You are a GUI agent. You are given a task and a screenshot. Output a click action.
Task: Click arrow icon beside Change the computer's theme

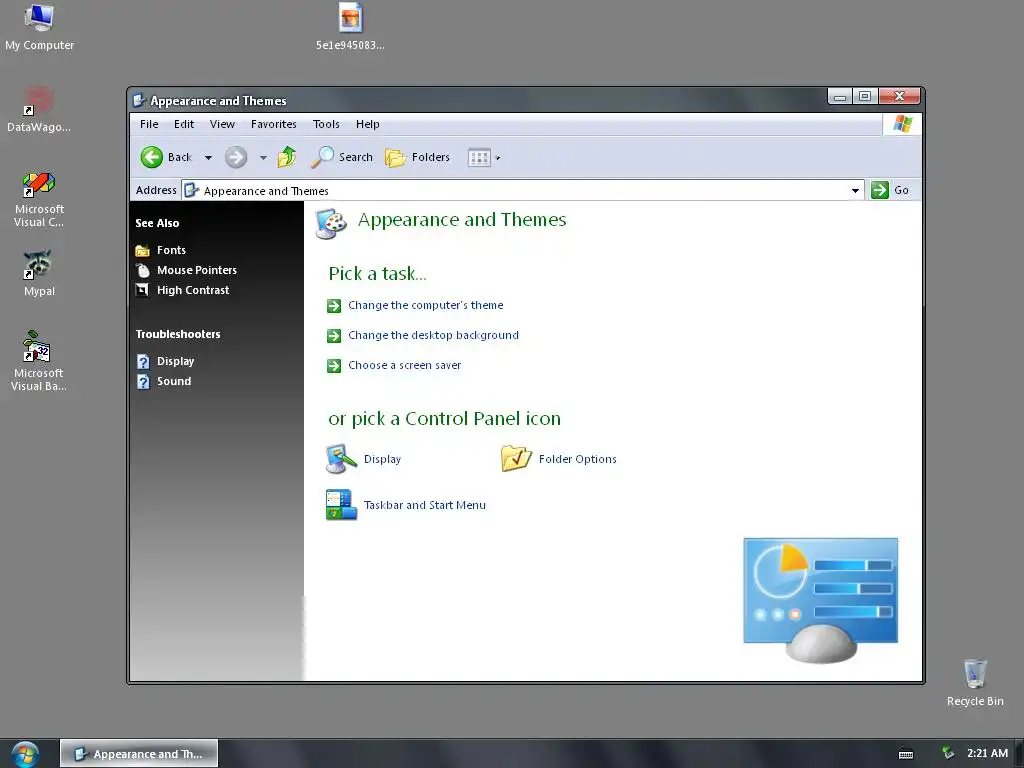[334, 306]
